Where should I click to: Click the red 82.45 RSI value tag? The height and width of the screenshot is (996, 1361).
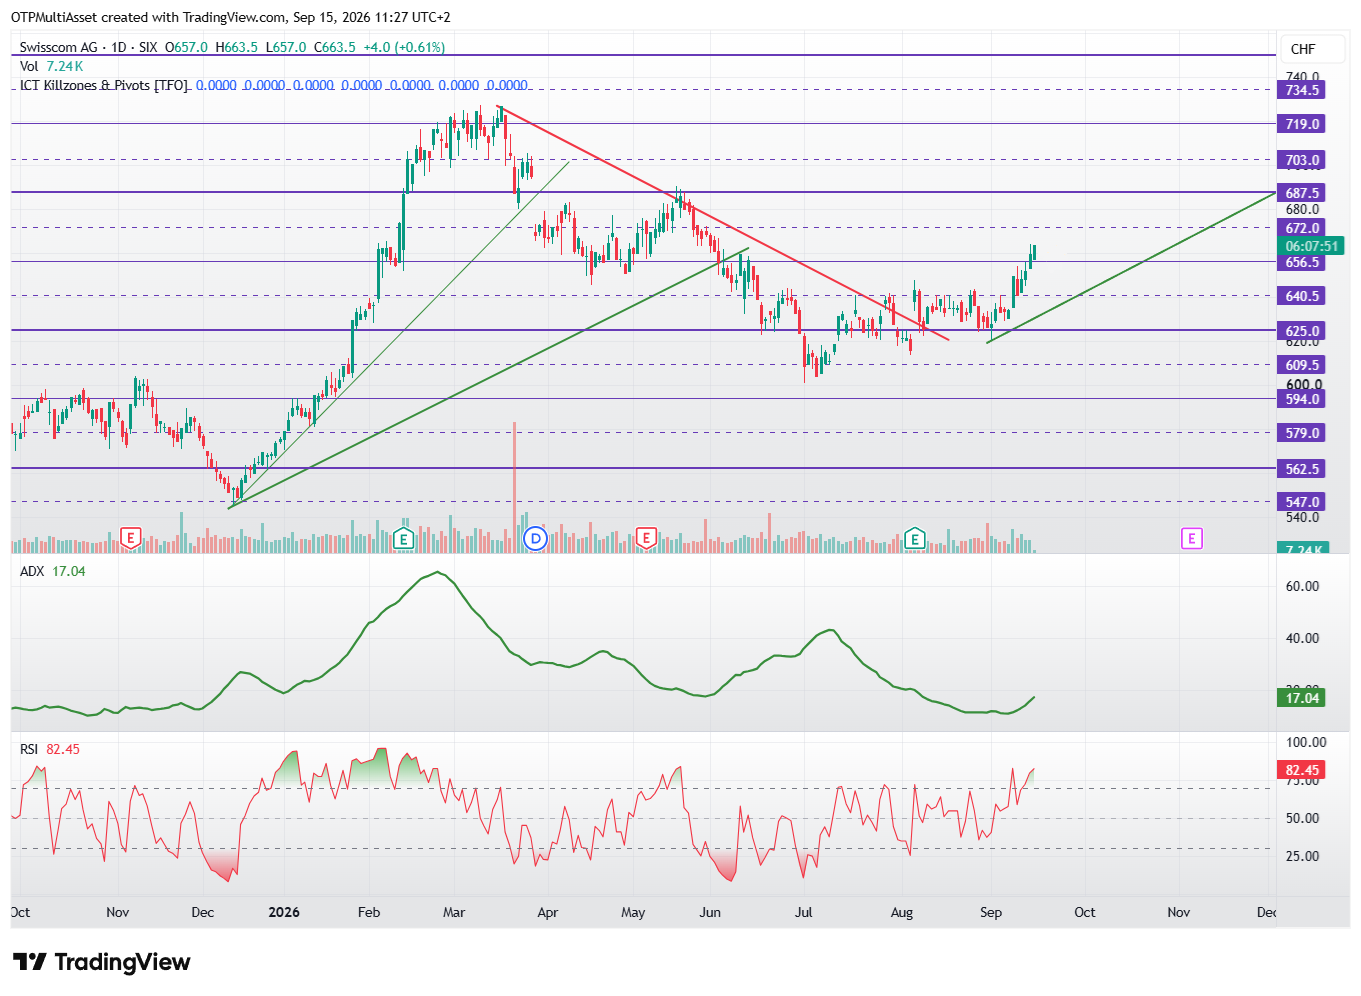(x=1302, y=770)
